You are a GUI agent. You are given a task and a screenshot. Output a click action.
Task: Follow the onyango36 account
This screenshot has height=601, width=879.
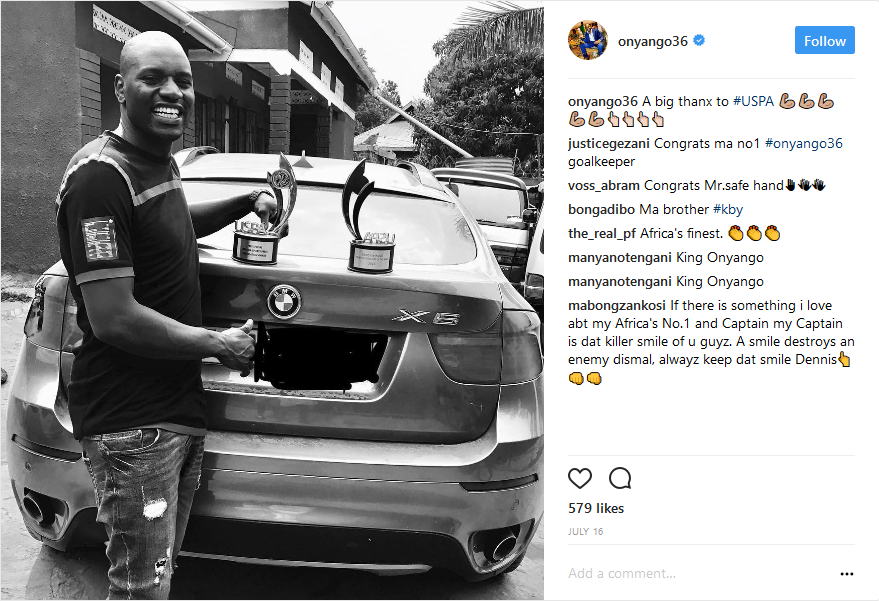[825, 40]
